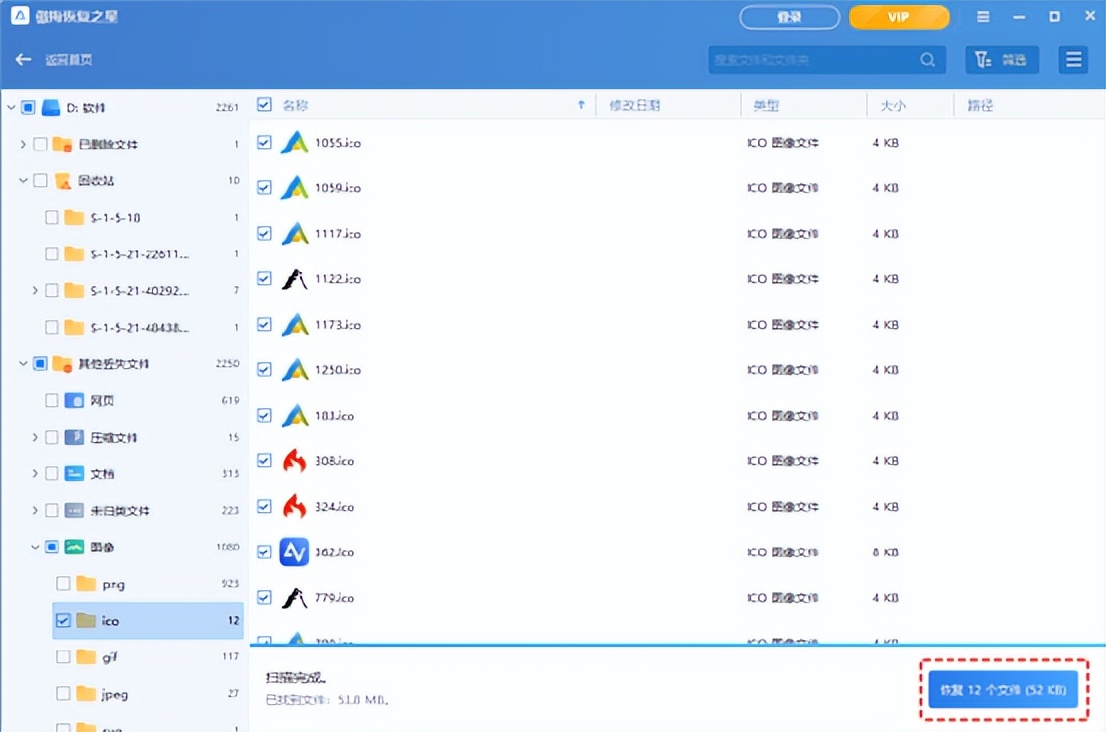
Task: Click the back arrow to 返回首页
Action: pos(24,60)
